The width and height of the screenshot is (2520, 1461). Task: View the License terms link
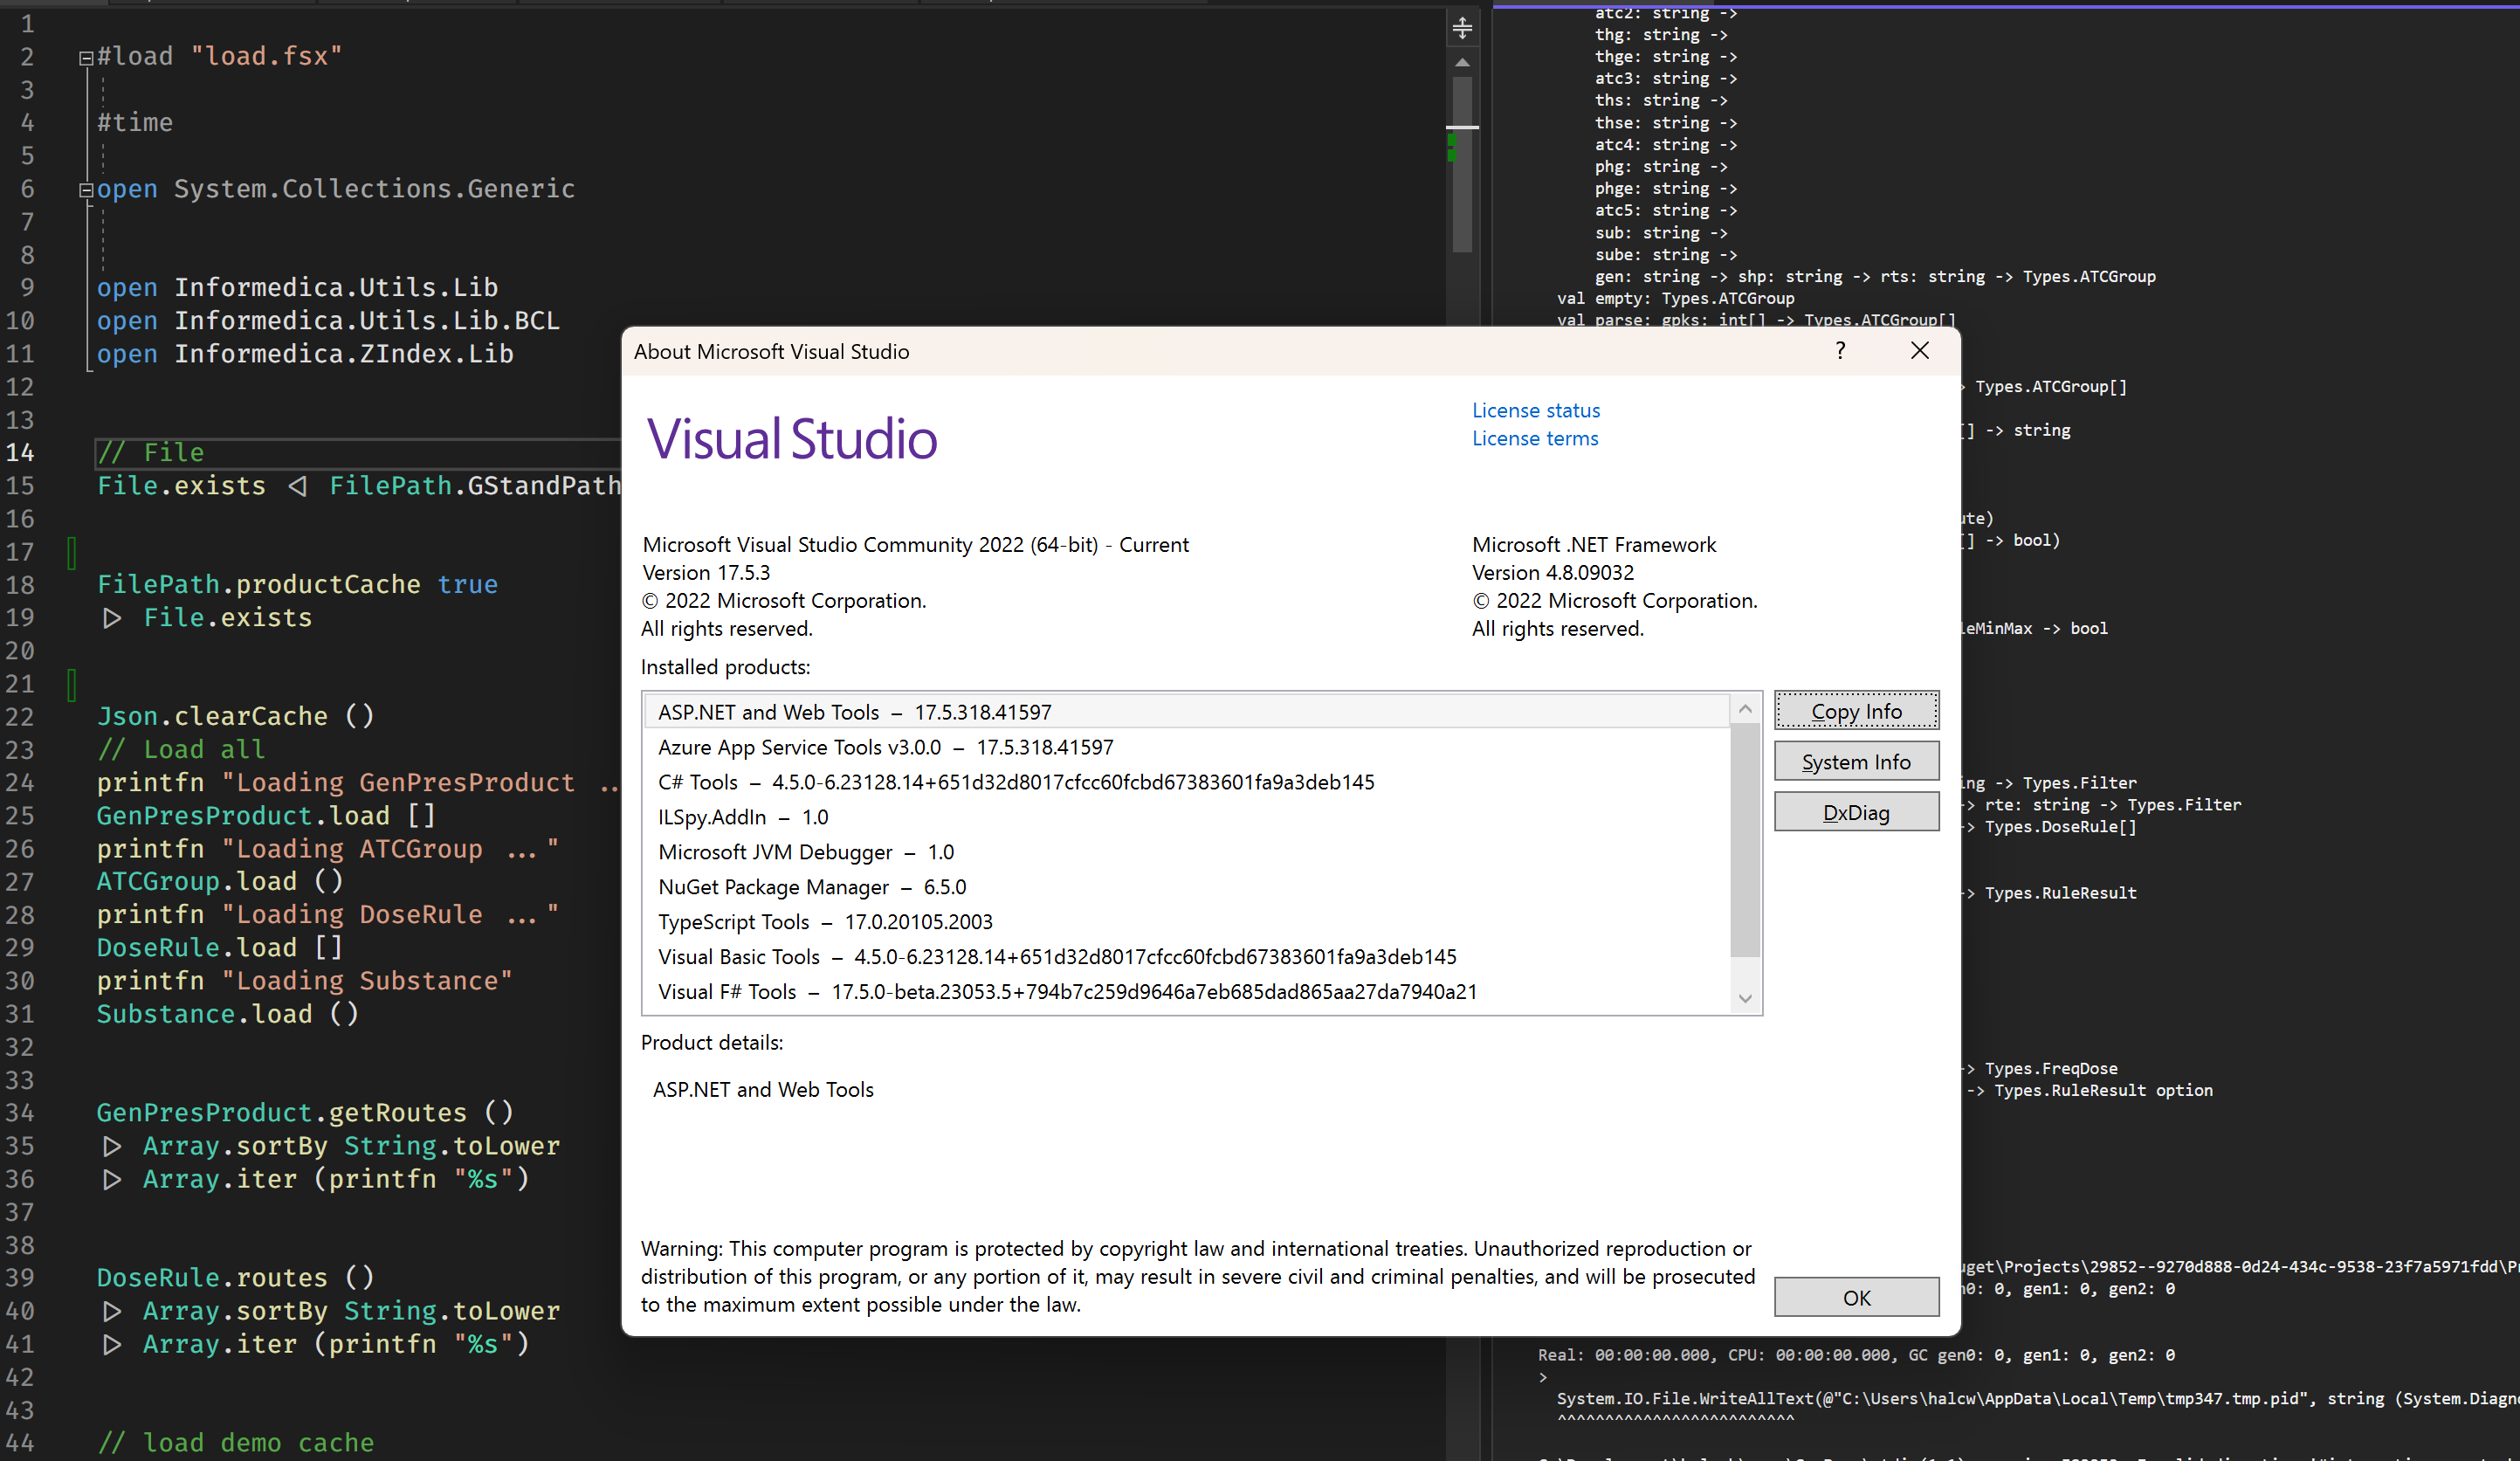[1534, 438]
